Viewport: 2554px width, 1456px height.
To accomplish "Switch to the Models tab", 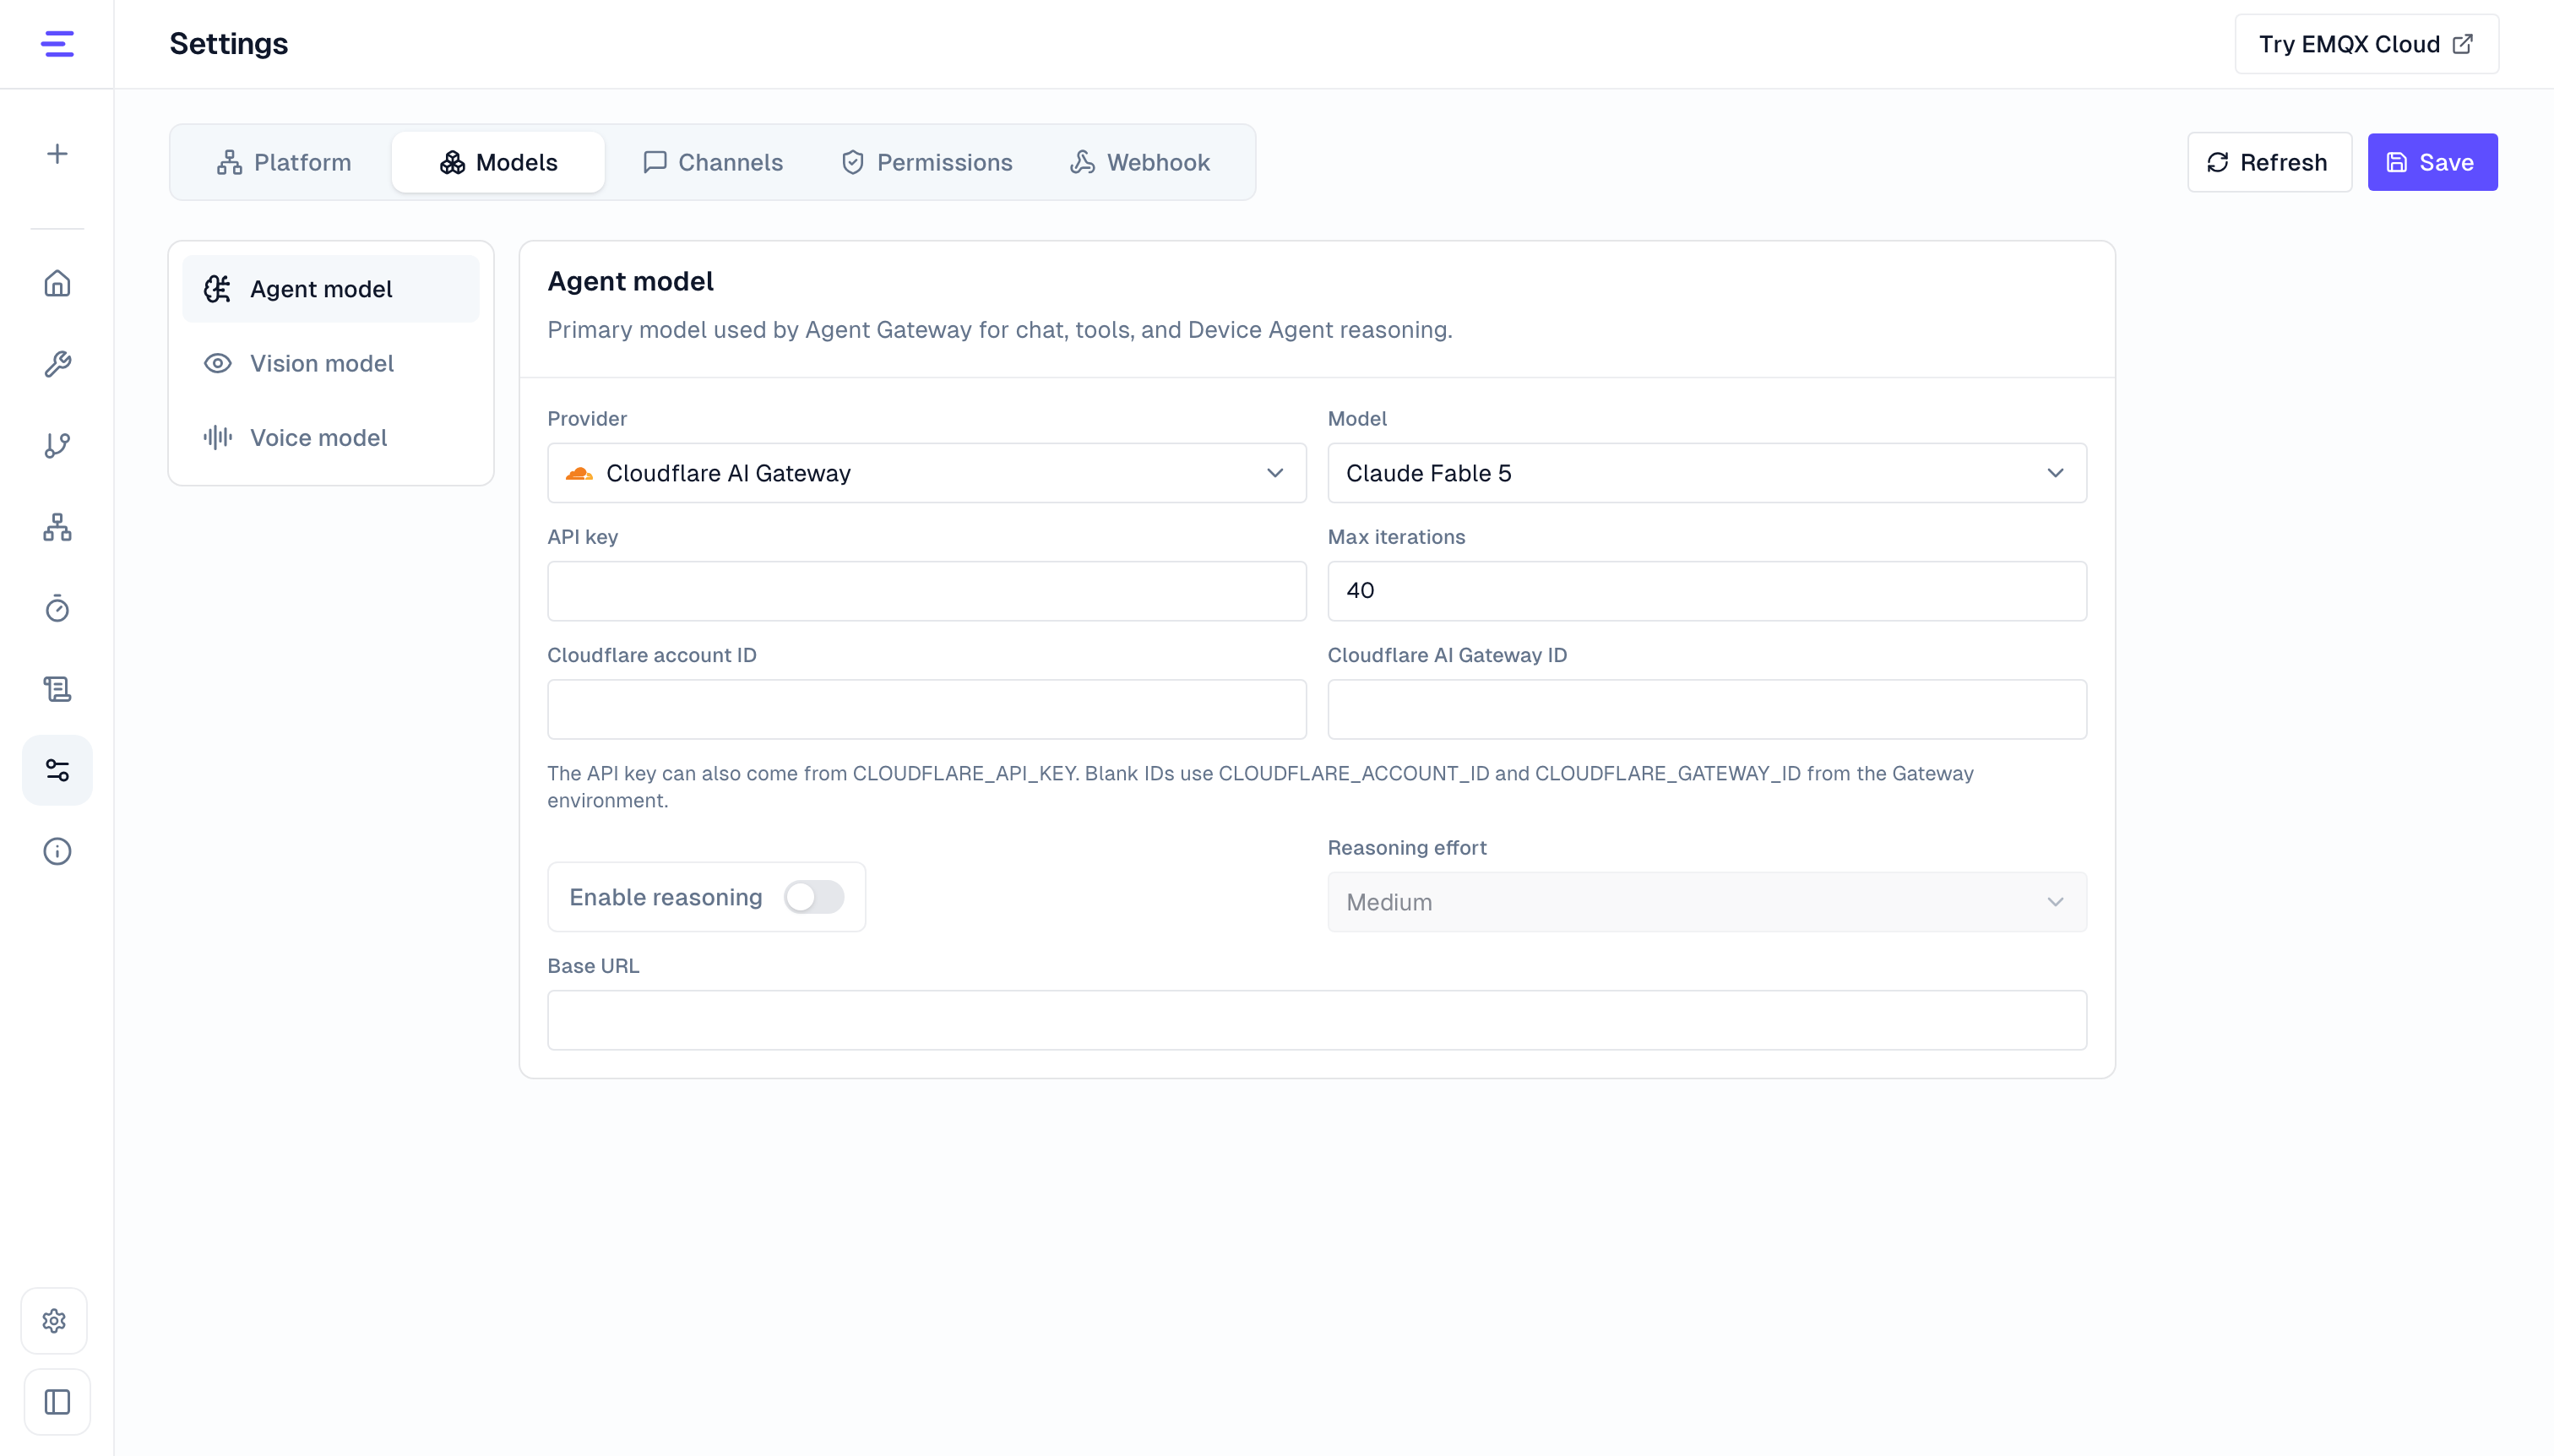I will (498, 162).
